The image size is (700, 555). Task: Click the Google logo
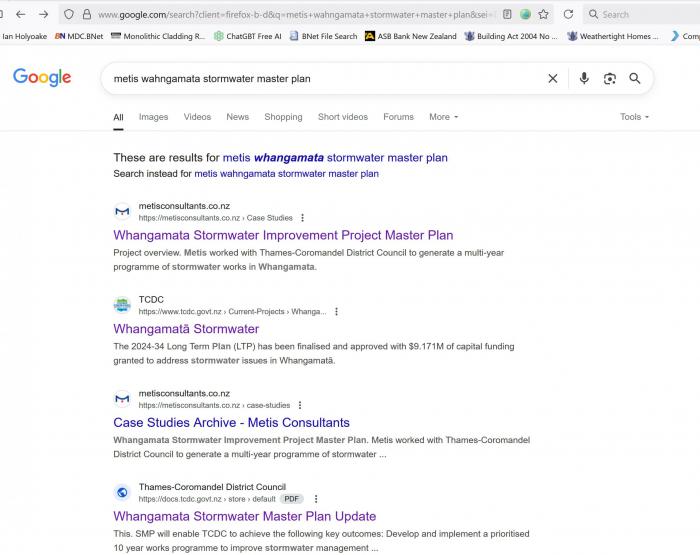42,78
